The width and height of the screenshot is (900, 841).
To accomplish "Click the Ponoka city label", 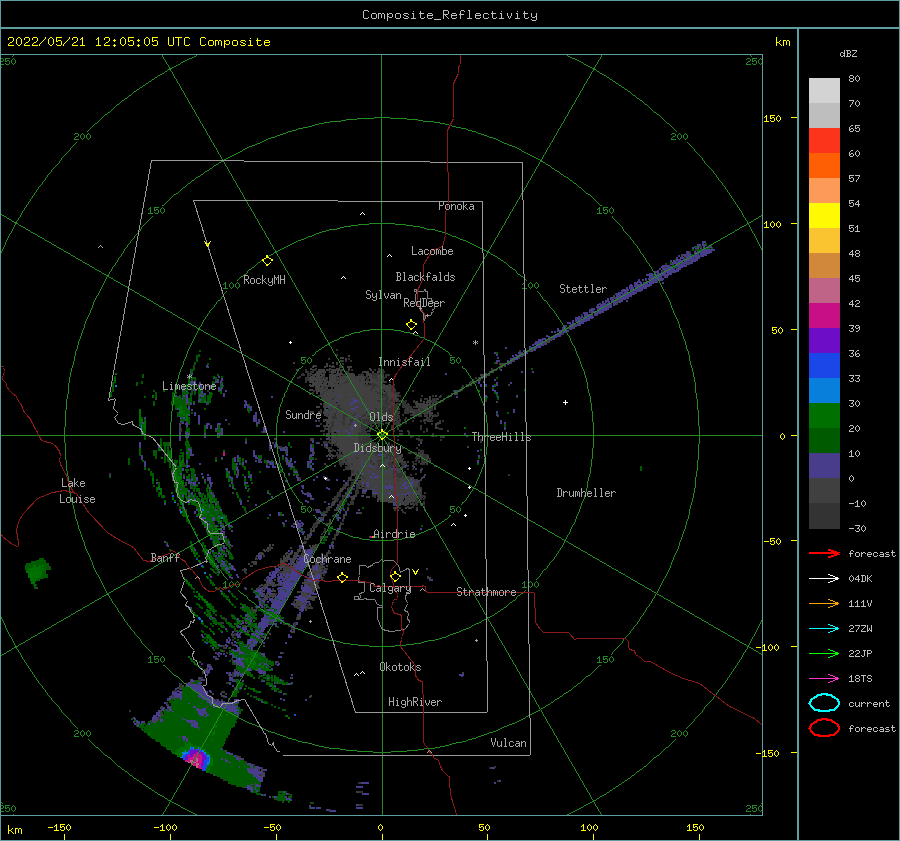I will 456,206.
